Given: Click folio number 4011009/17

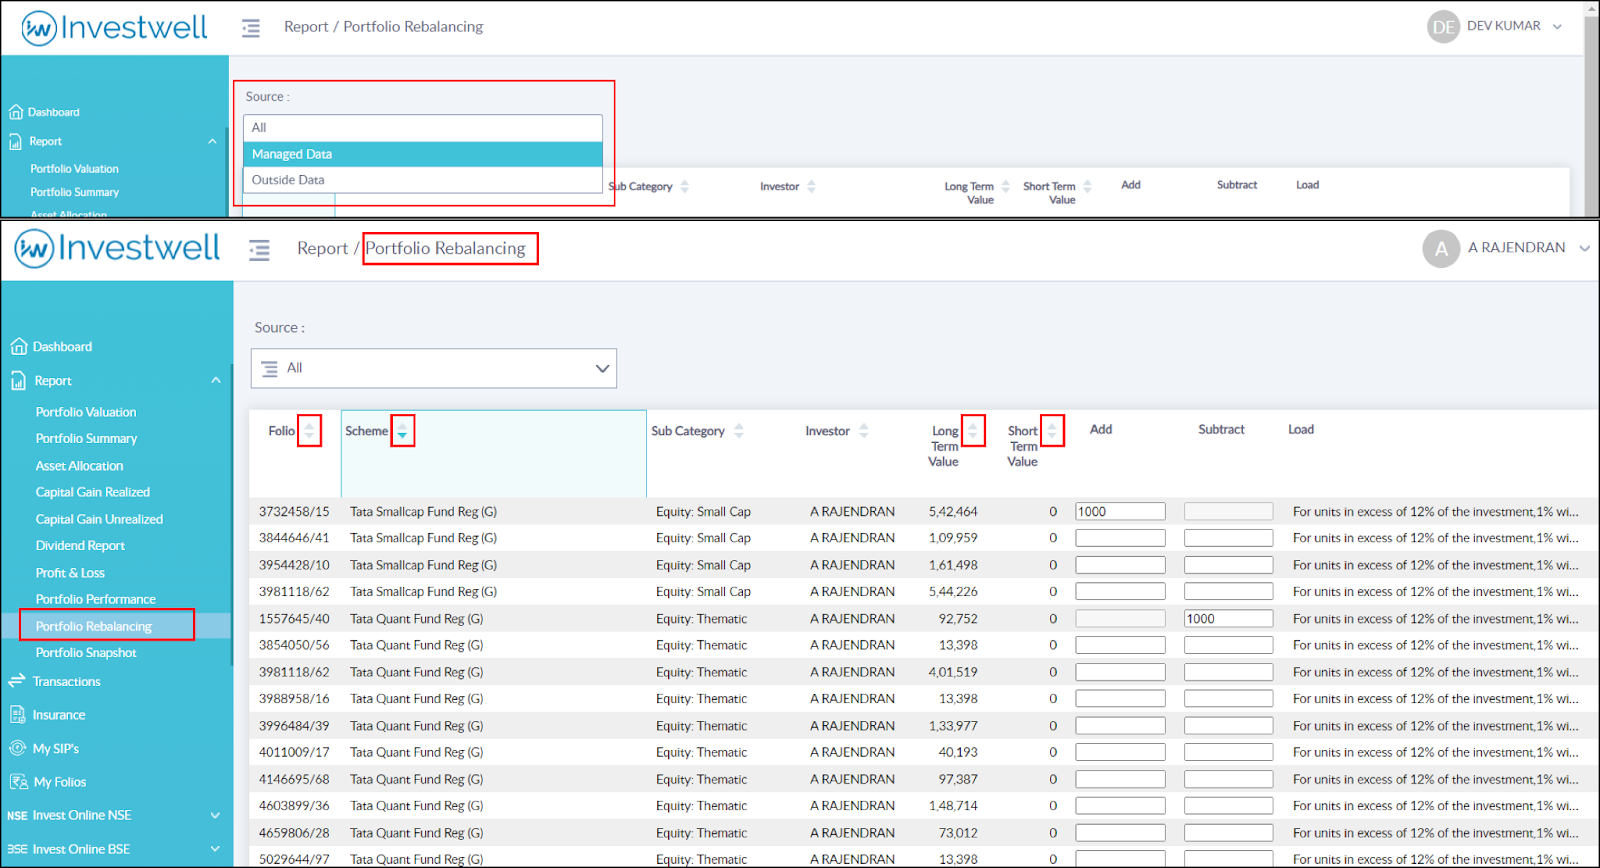Looking at the screenshot, I should pos(294,753).
